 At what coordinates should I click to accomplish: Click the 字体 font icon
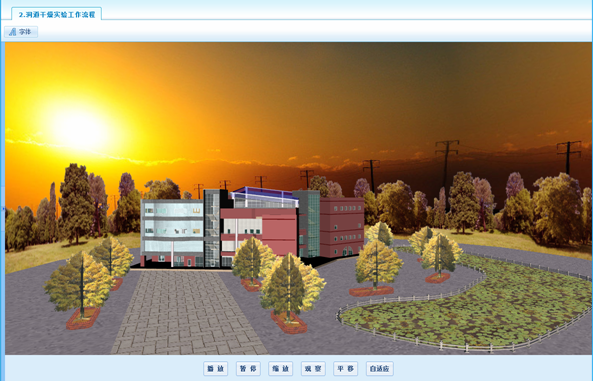click(12, 32)
